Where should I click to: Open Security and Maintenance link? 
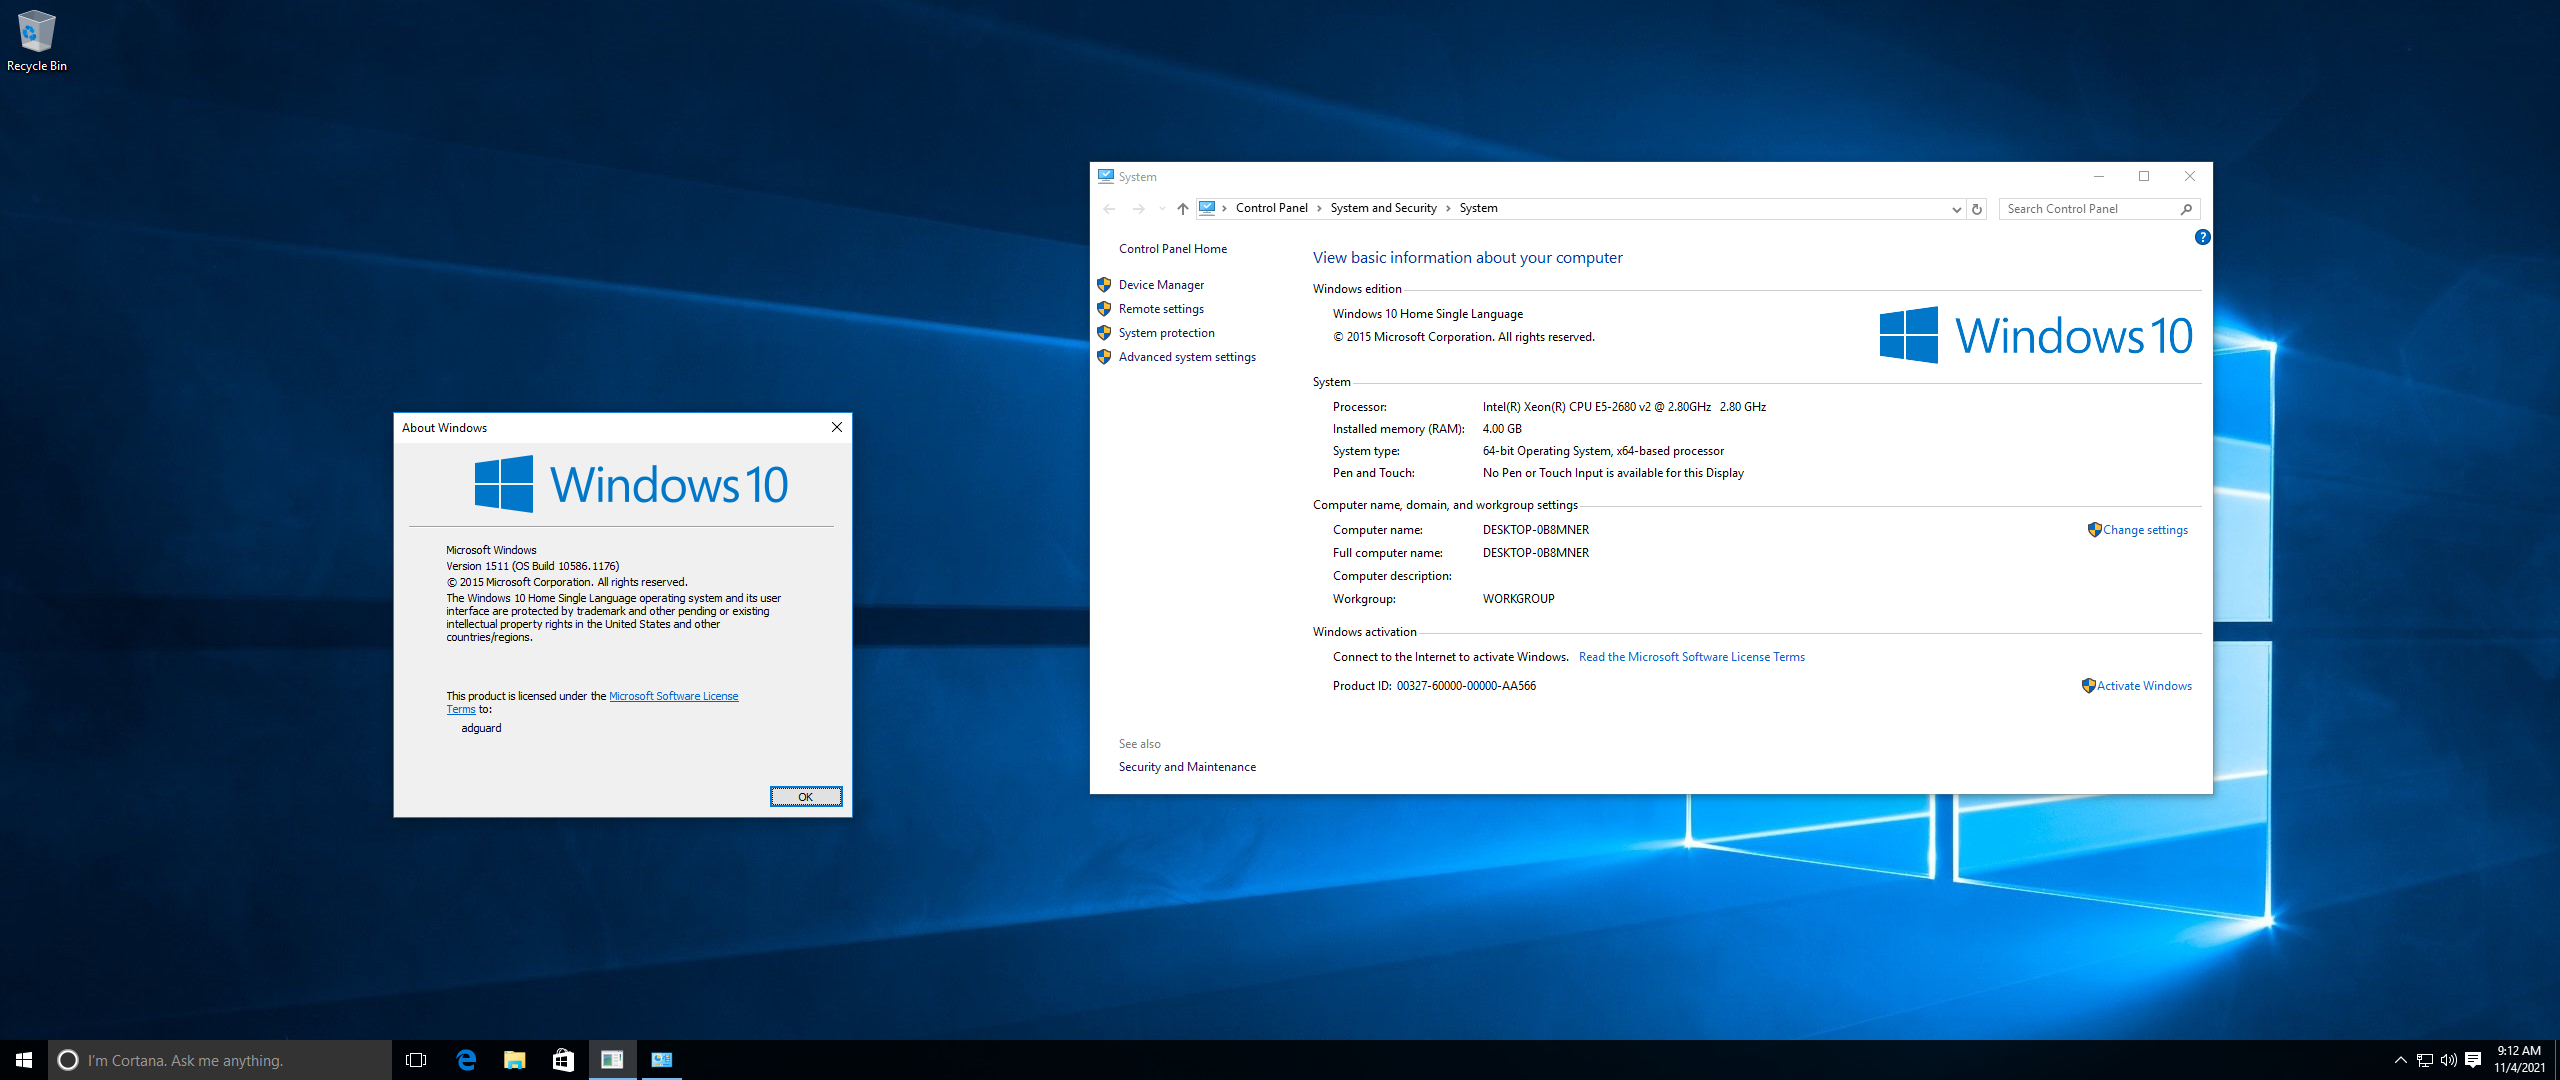[1187, 767]
